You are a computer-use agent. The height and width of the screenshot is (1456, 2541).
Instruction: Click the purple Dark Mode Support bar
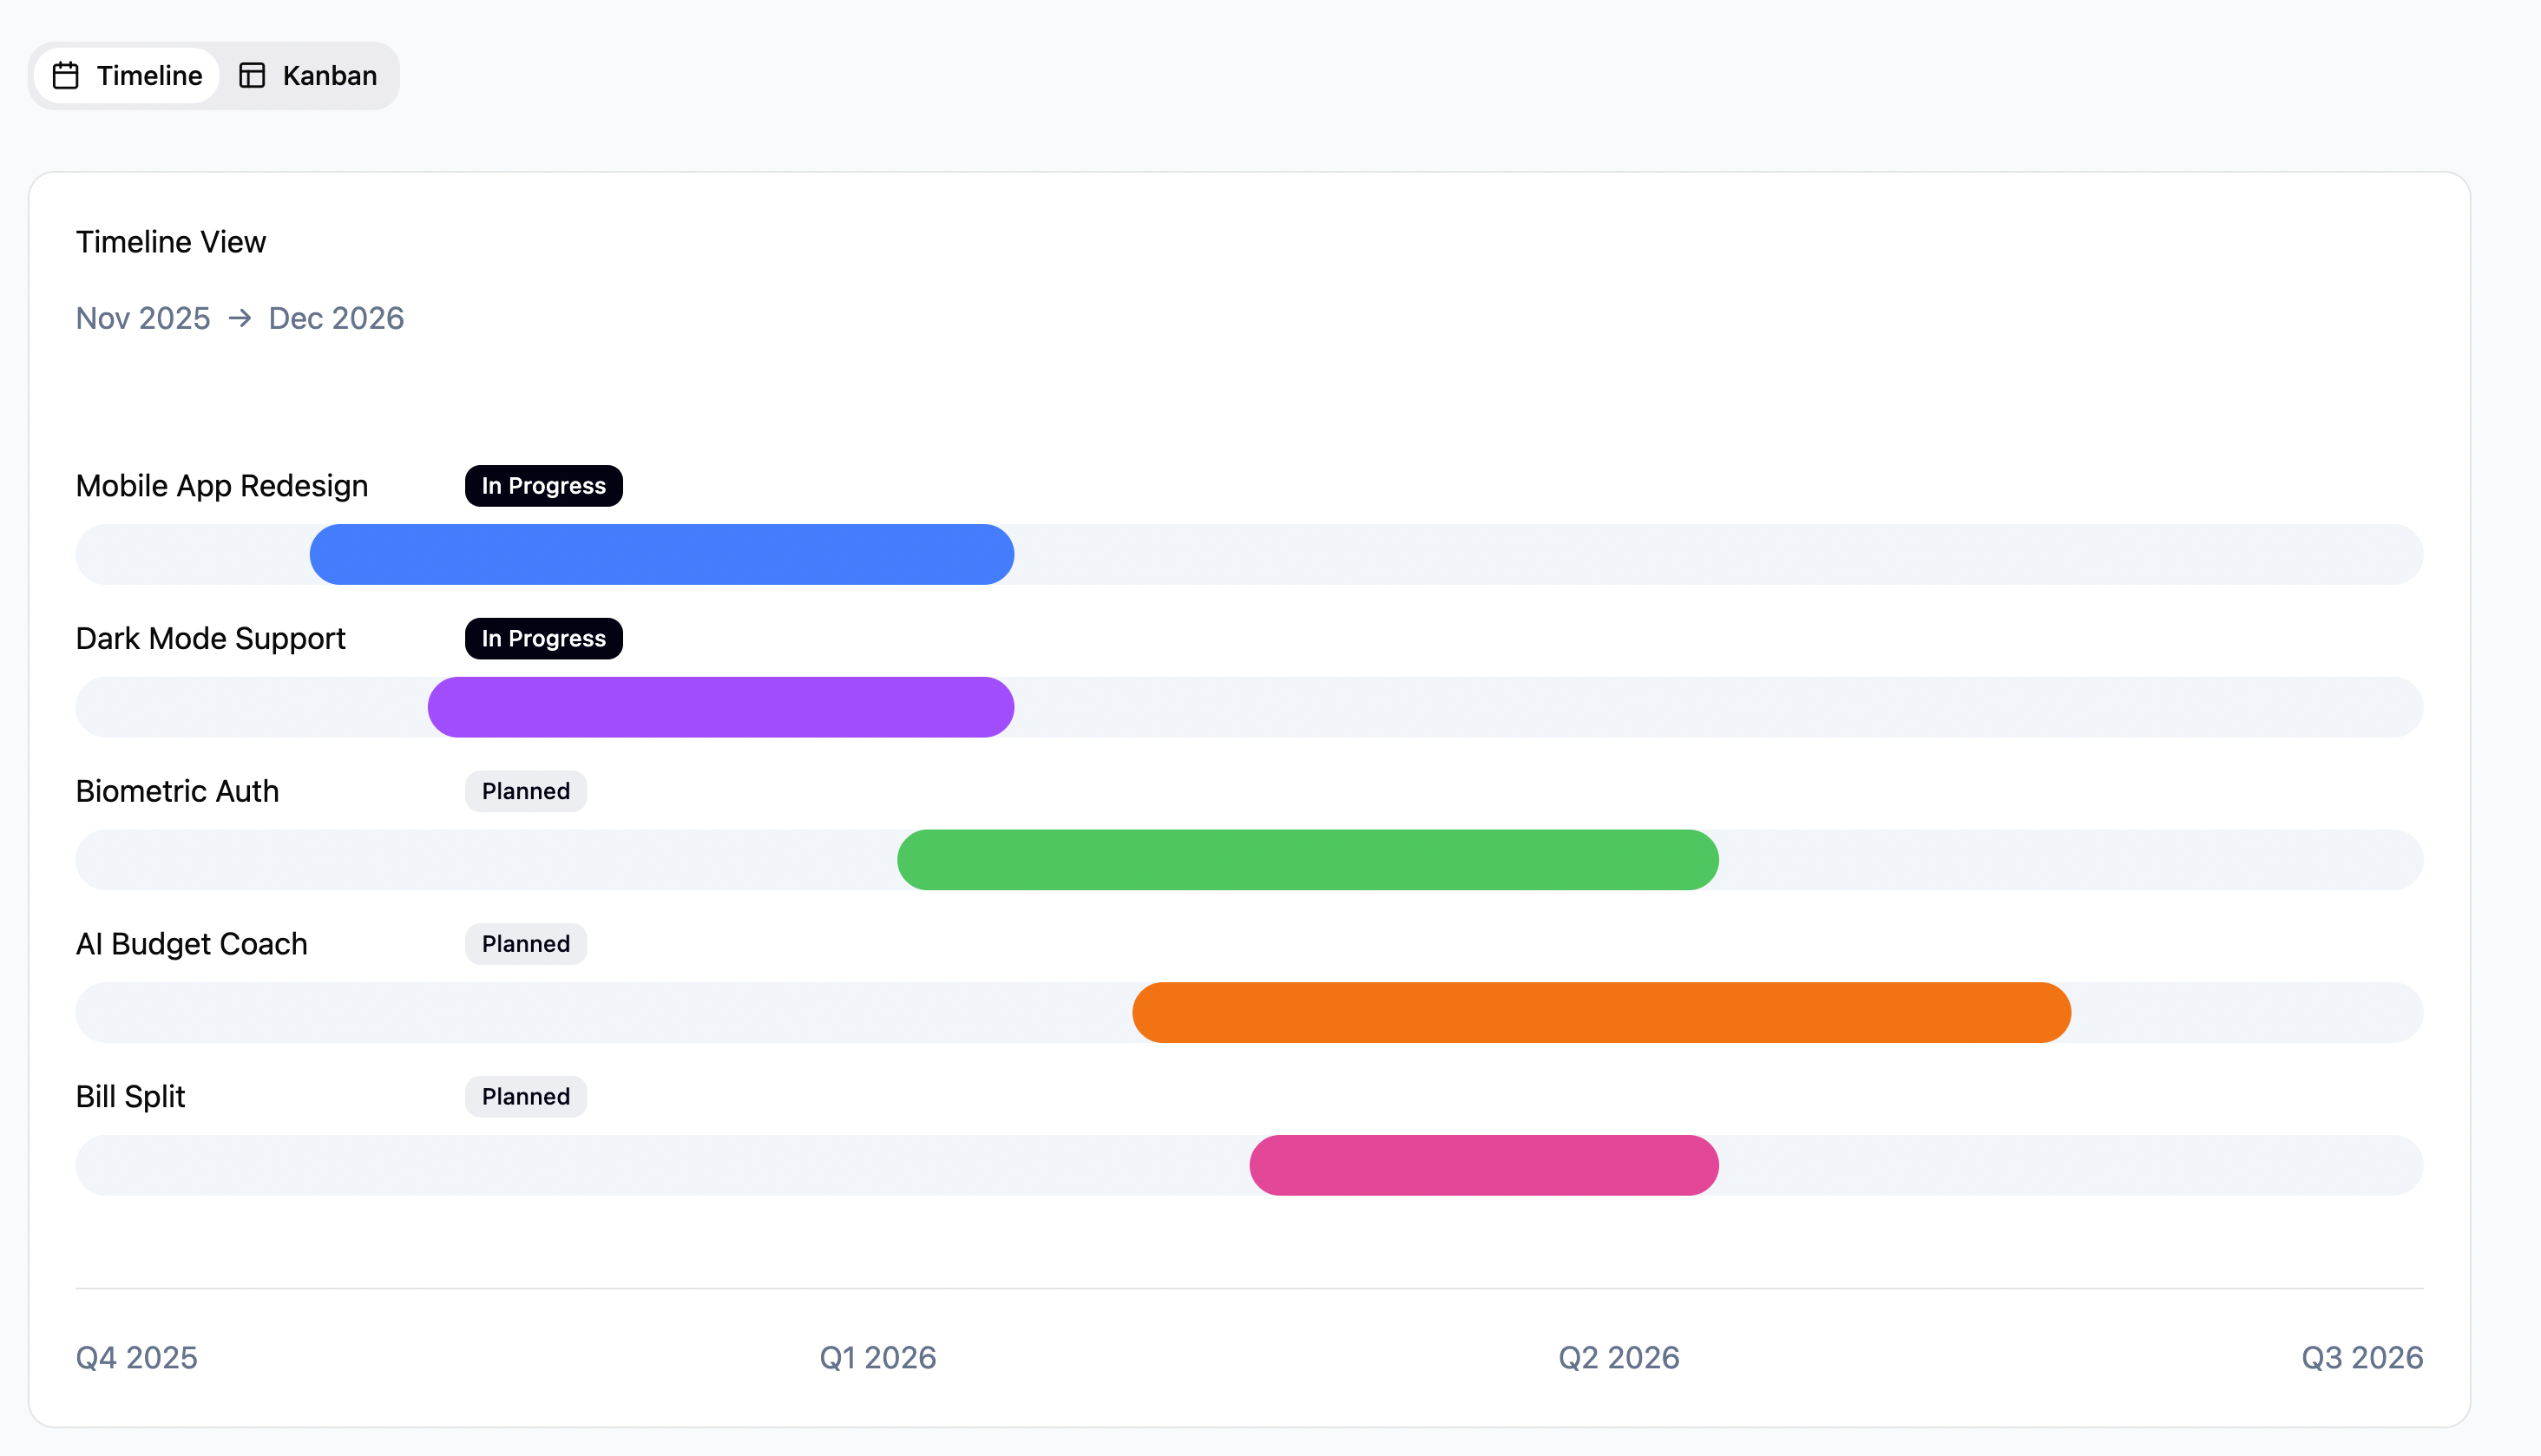[x=720, y=707]
